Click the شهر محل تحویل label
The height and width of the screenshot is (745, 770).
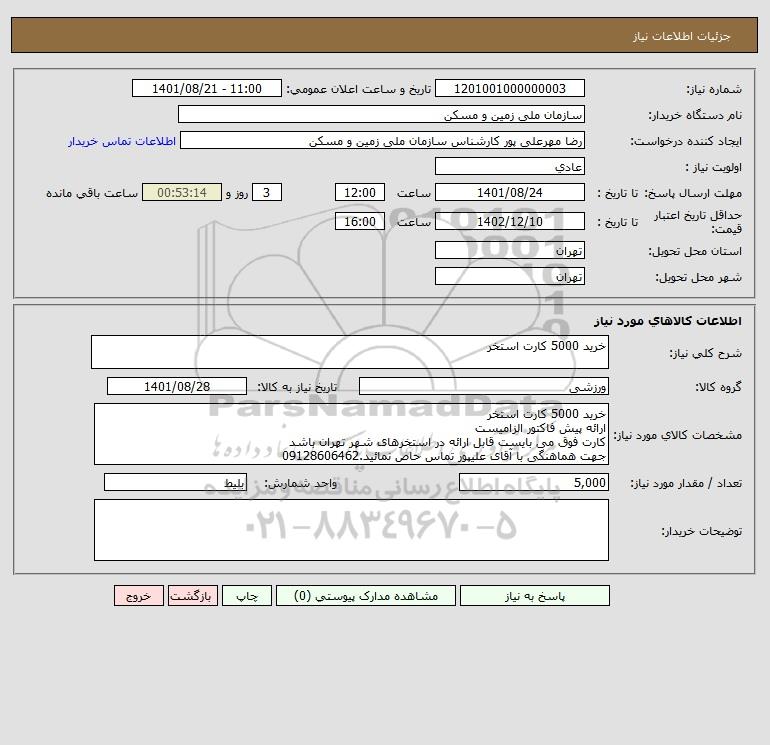(699, 277)
